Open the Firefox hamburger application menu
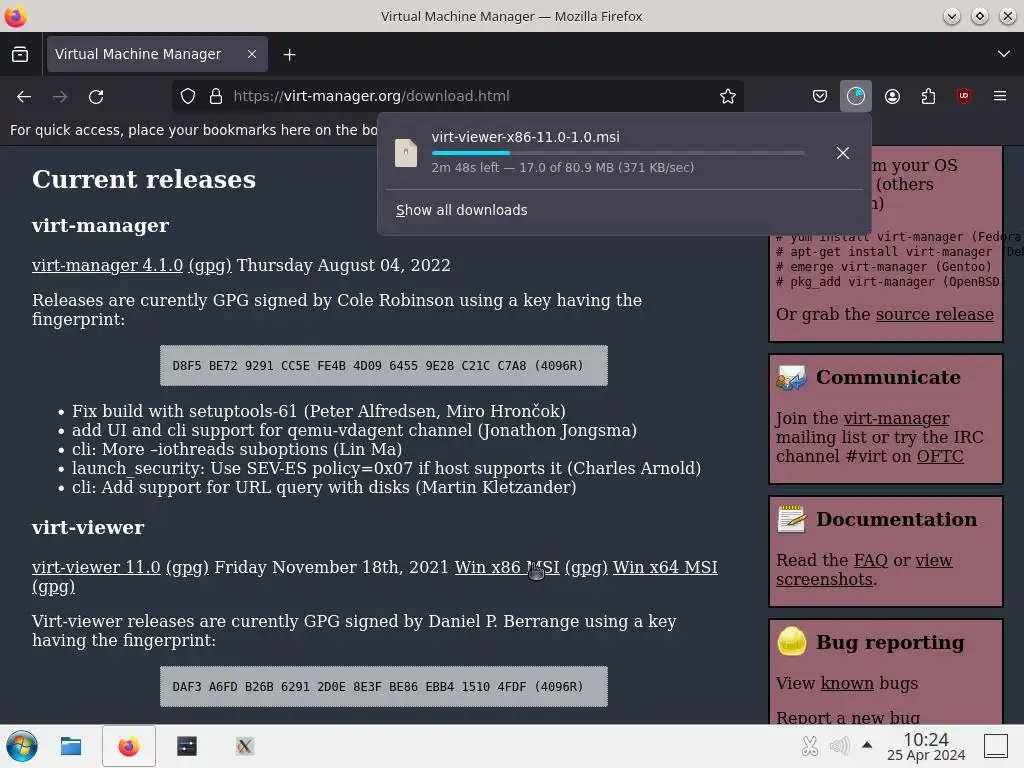This screenshot has height=768, width=1024. [1000, 97]
